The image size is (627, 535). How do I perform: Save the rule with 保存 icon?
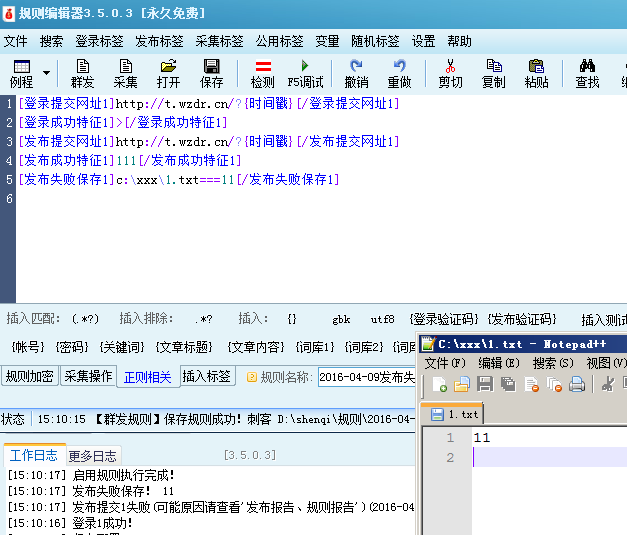(x=212, y=74)
